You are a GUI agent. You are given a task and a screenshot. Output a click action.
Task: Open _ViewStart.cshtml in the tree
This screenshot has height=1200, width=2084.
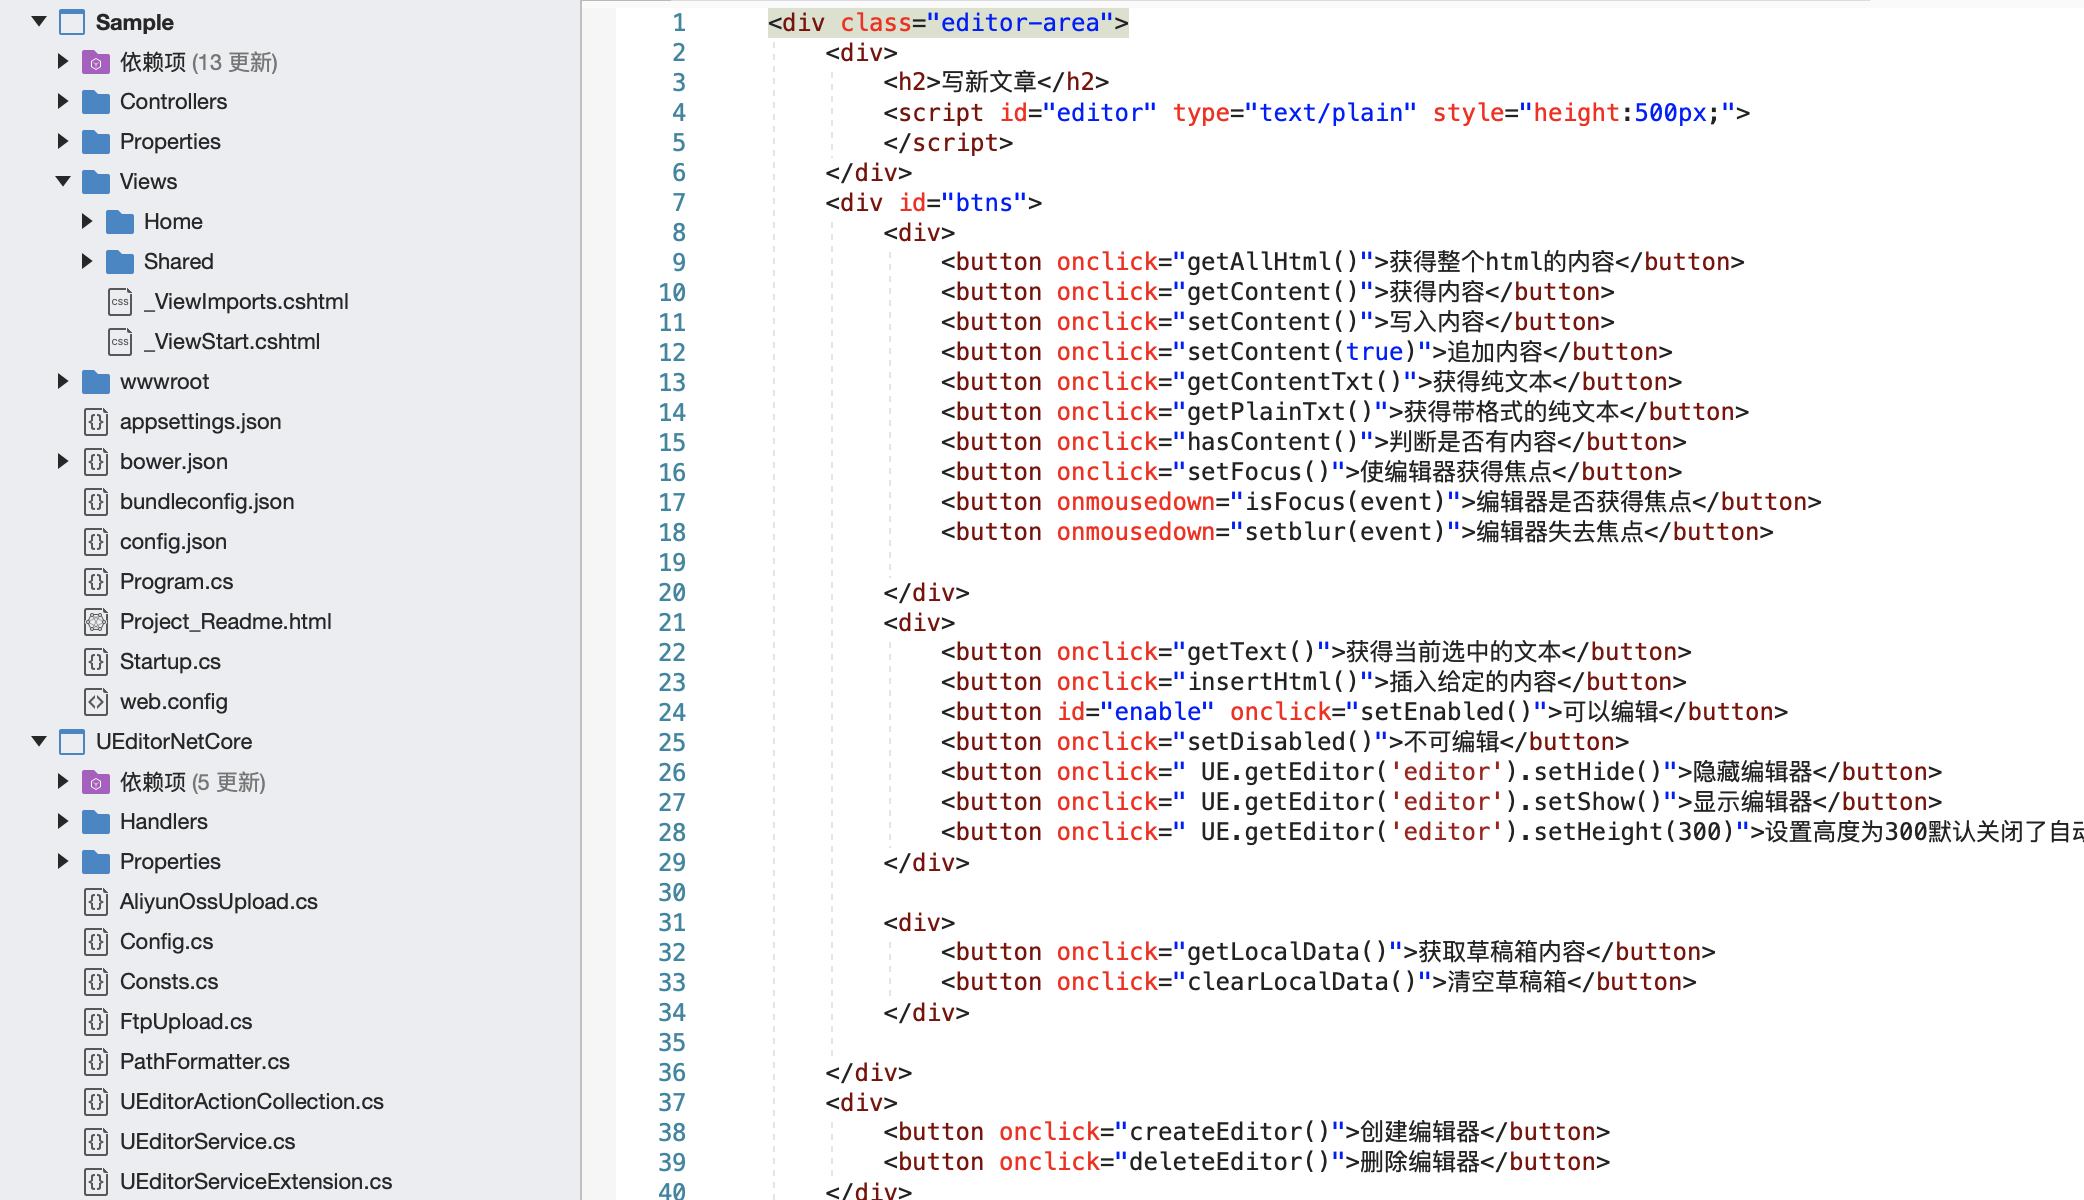(232, 342)
